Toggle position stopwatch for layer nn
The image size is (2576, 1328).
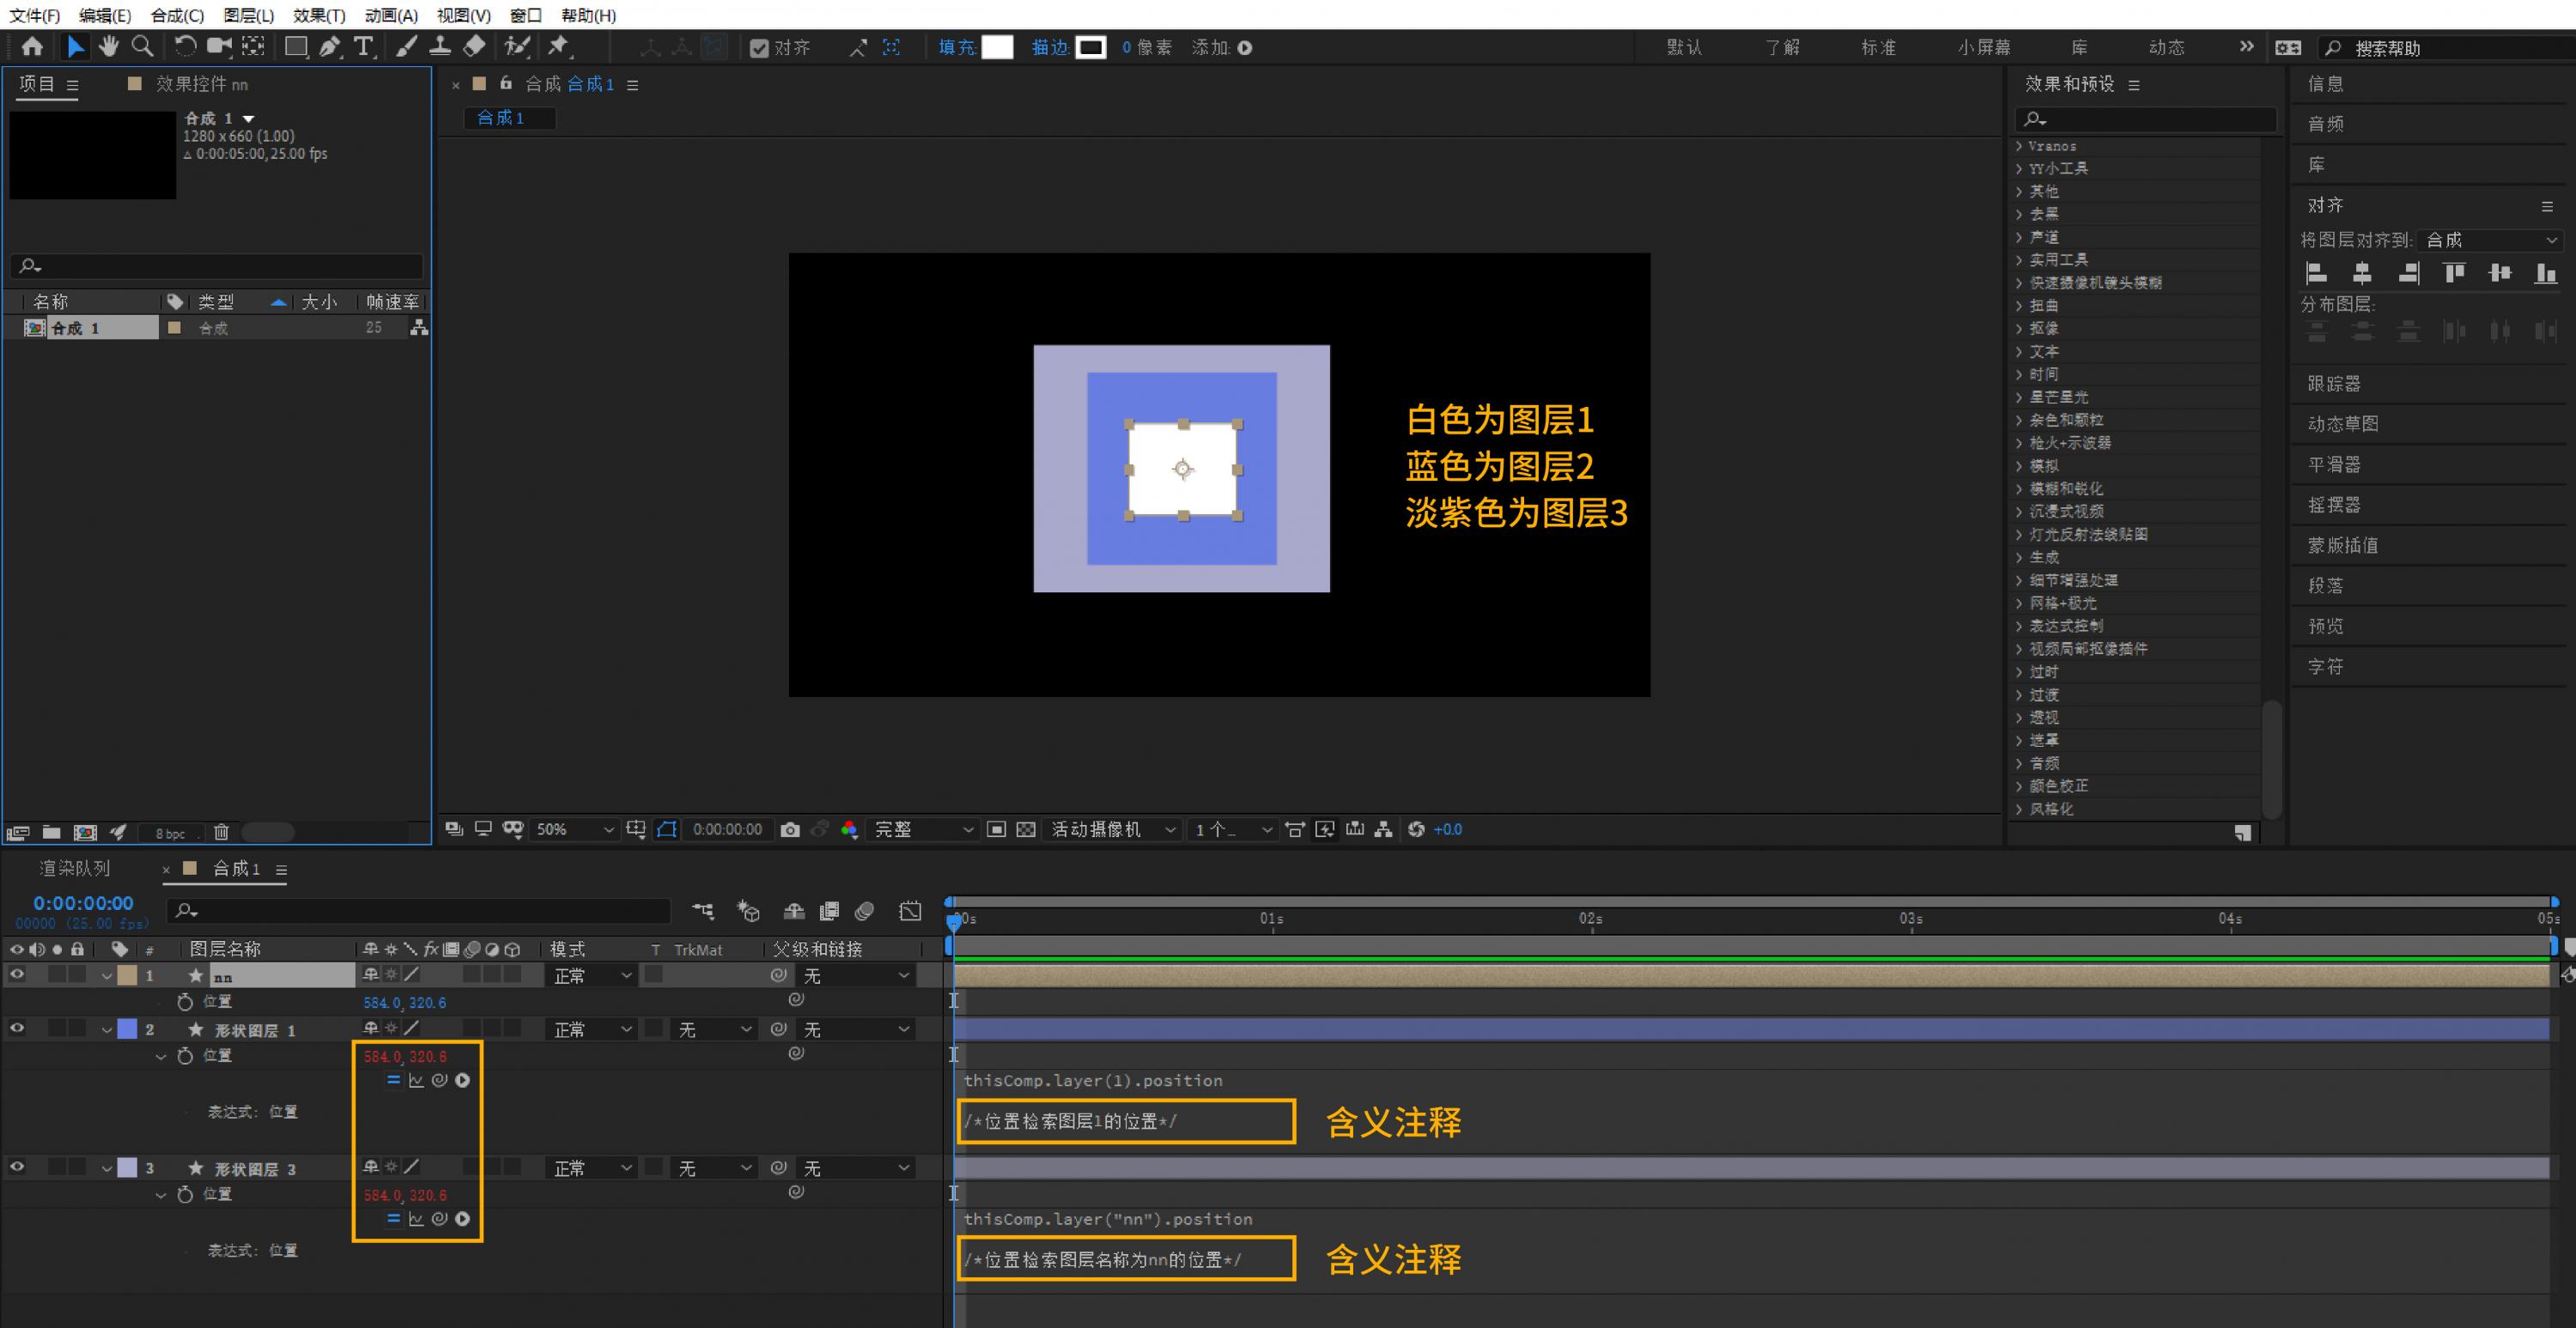tap(185, 1001)
